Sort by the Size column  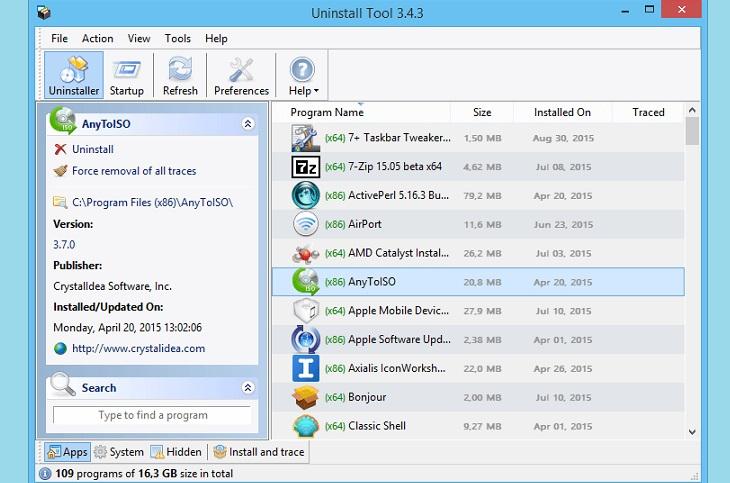[x=482, y=112]
